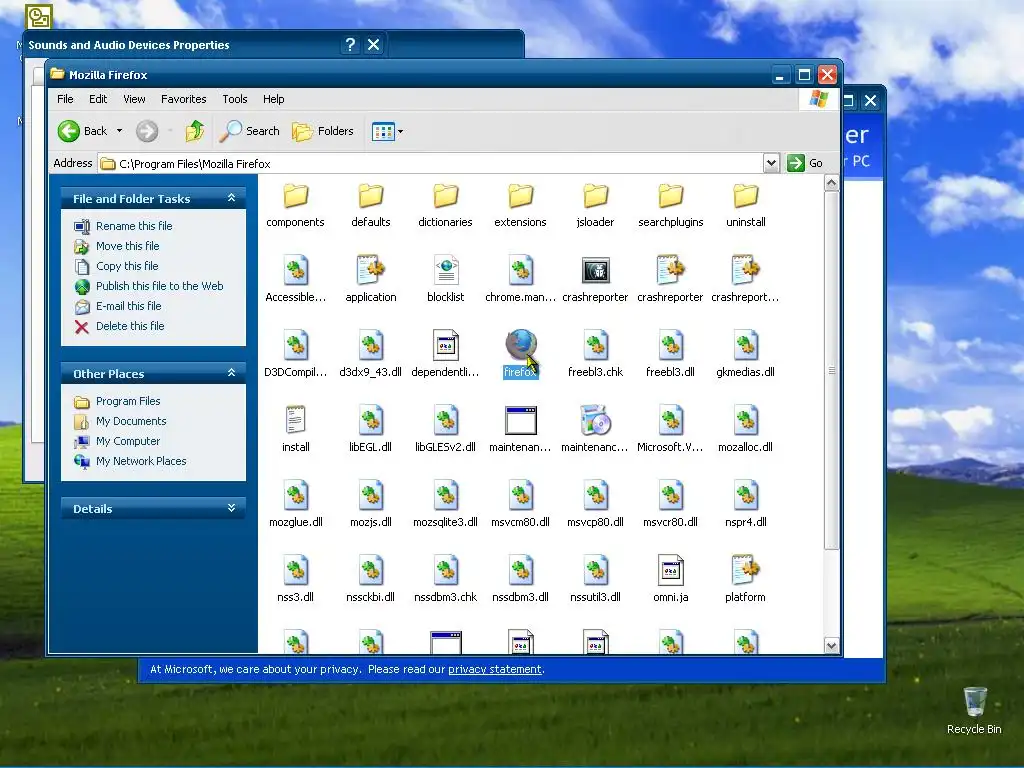Select the mozsqlite3.dll file
The height and width of the screenshot is (768, 1024).
[445, 495]
